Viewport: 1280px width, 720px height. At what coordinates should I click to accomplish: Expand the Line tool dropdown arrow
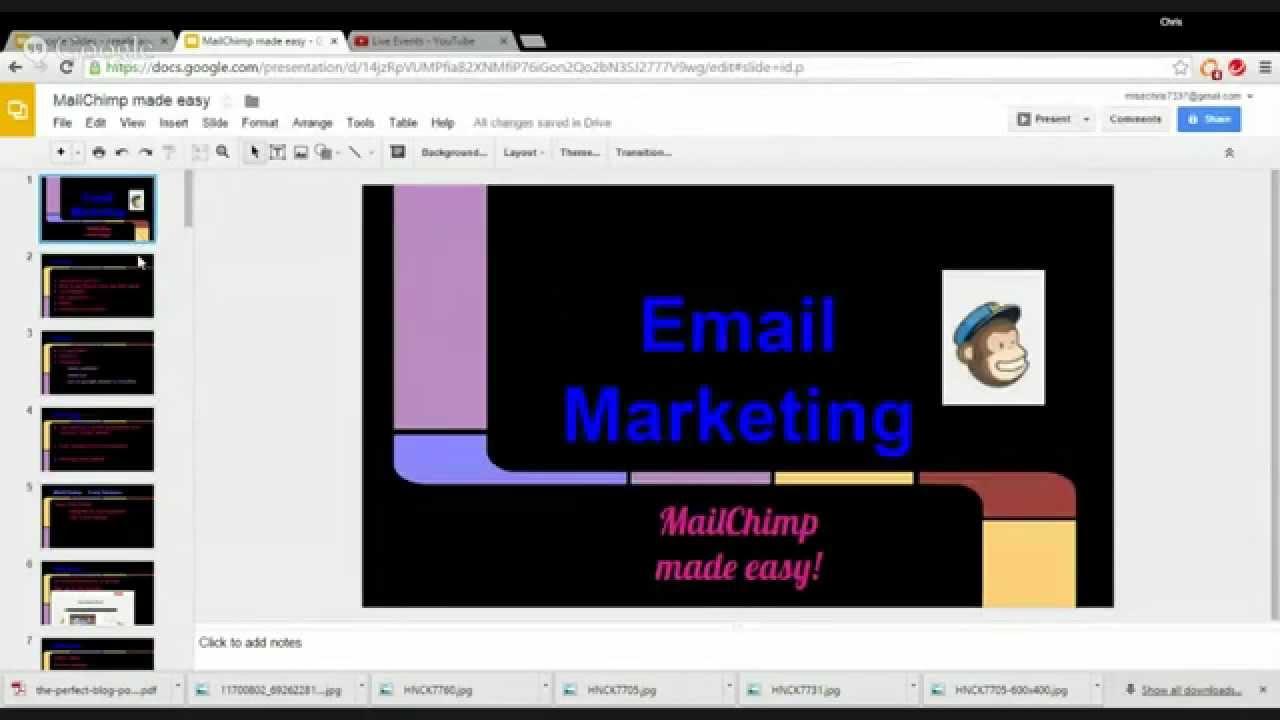[x=371, y=152]
